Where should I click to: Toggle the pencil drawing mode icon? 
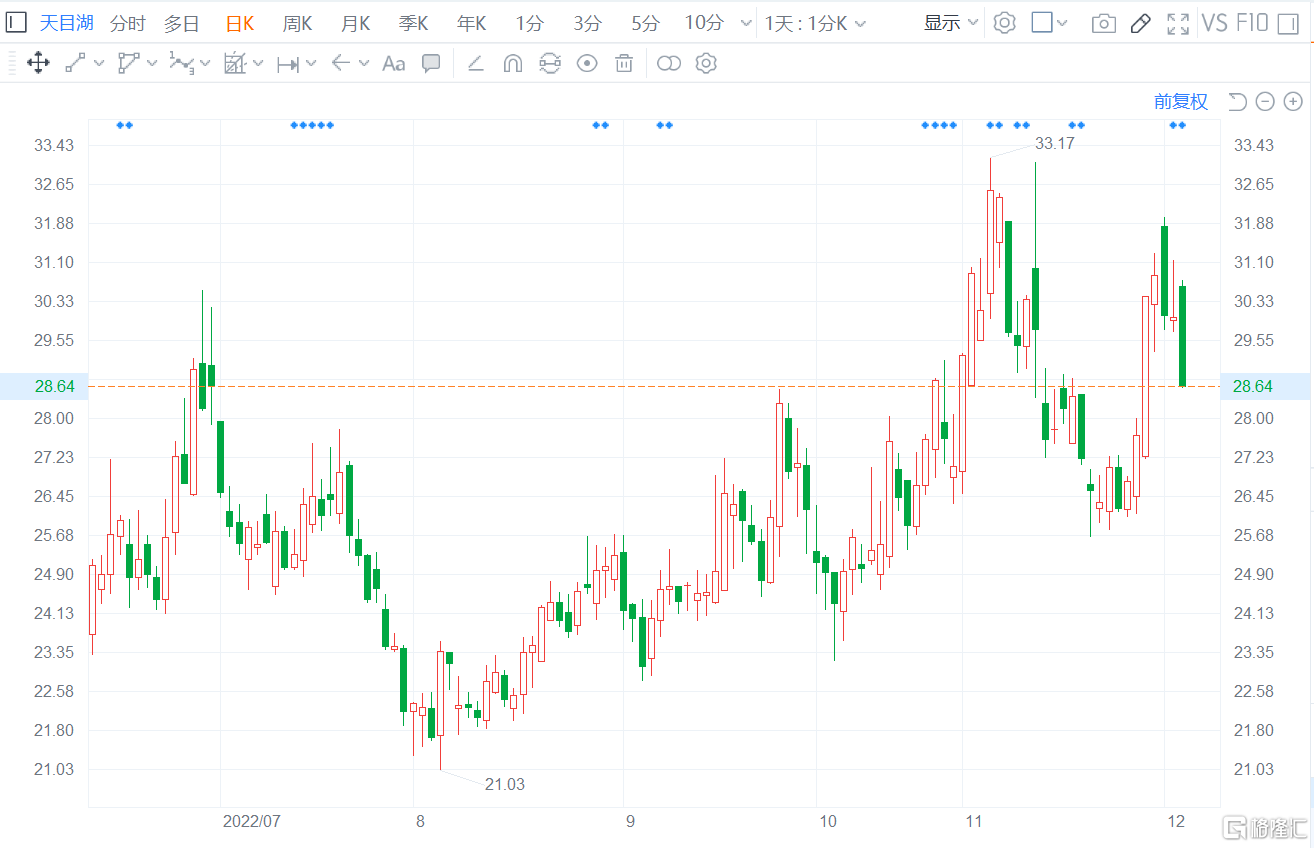coord(1141,23)
